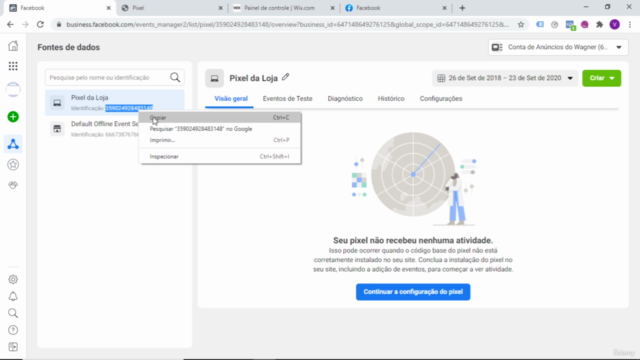Select the Pixel da Loja list item
The image size is (640, 360).
pyautogui.click(x=115, y=102)
